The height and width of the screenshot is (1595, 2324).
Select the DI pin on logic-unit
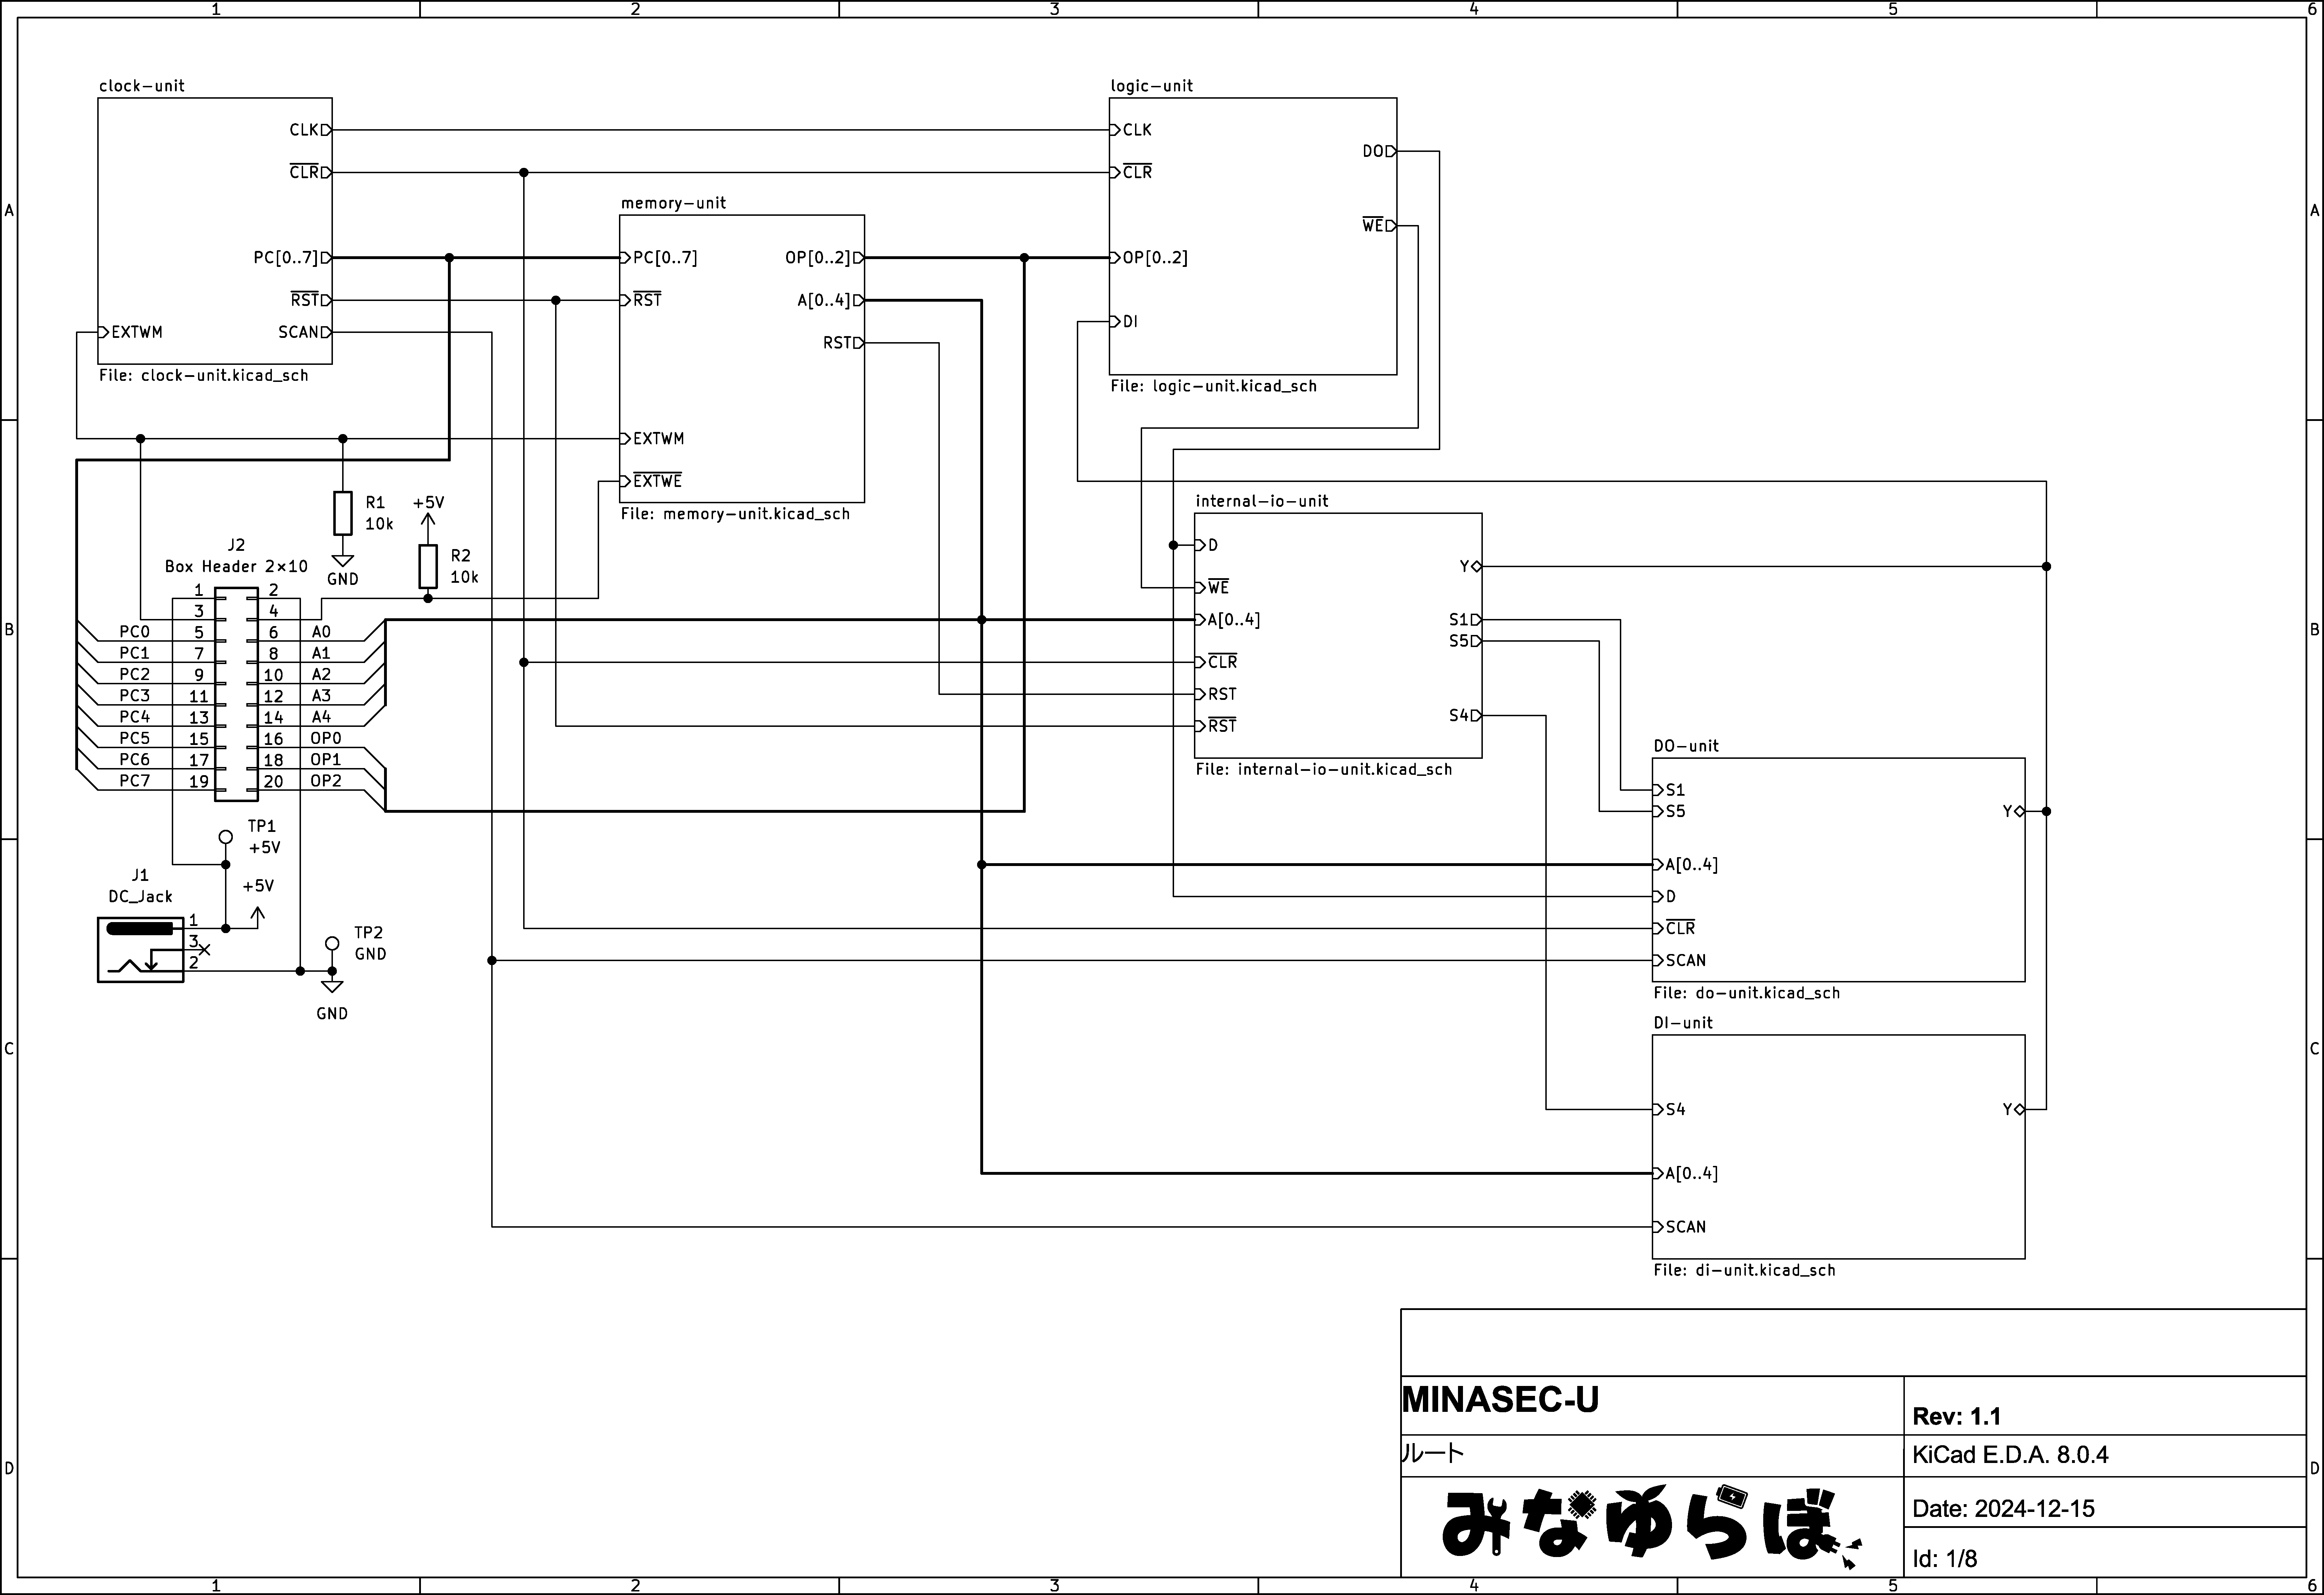(x=1124, y=322)
